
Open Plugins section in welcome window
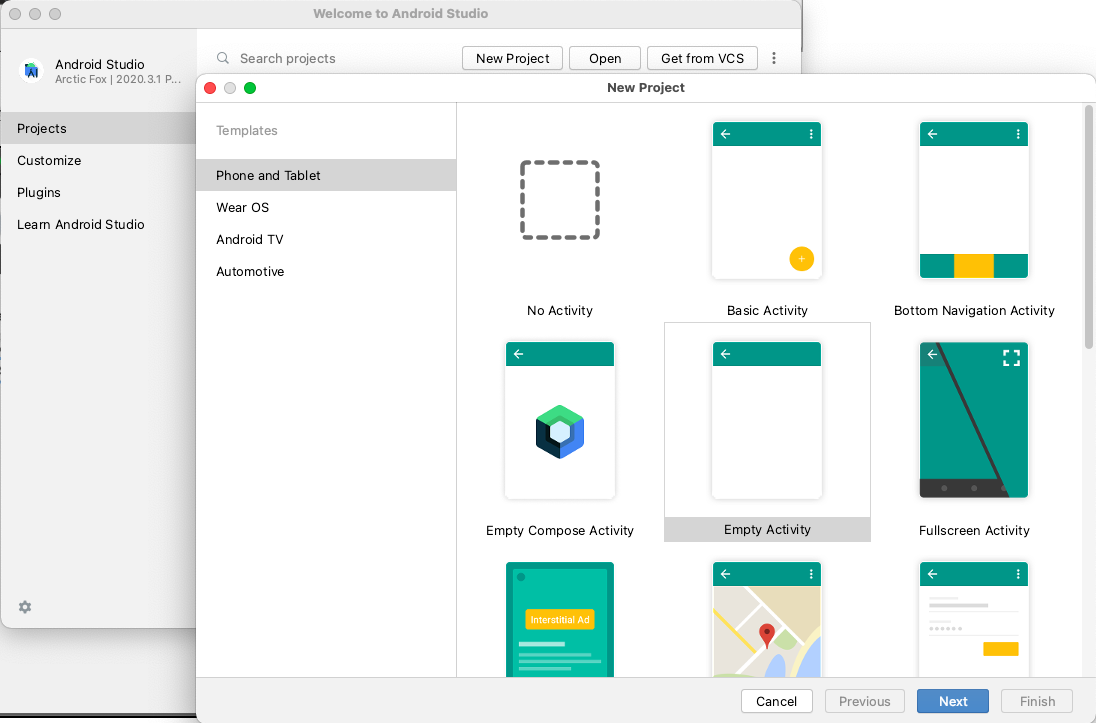pos(99,192)
